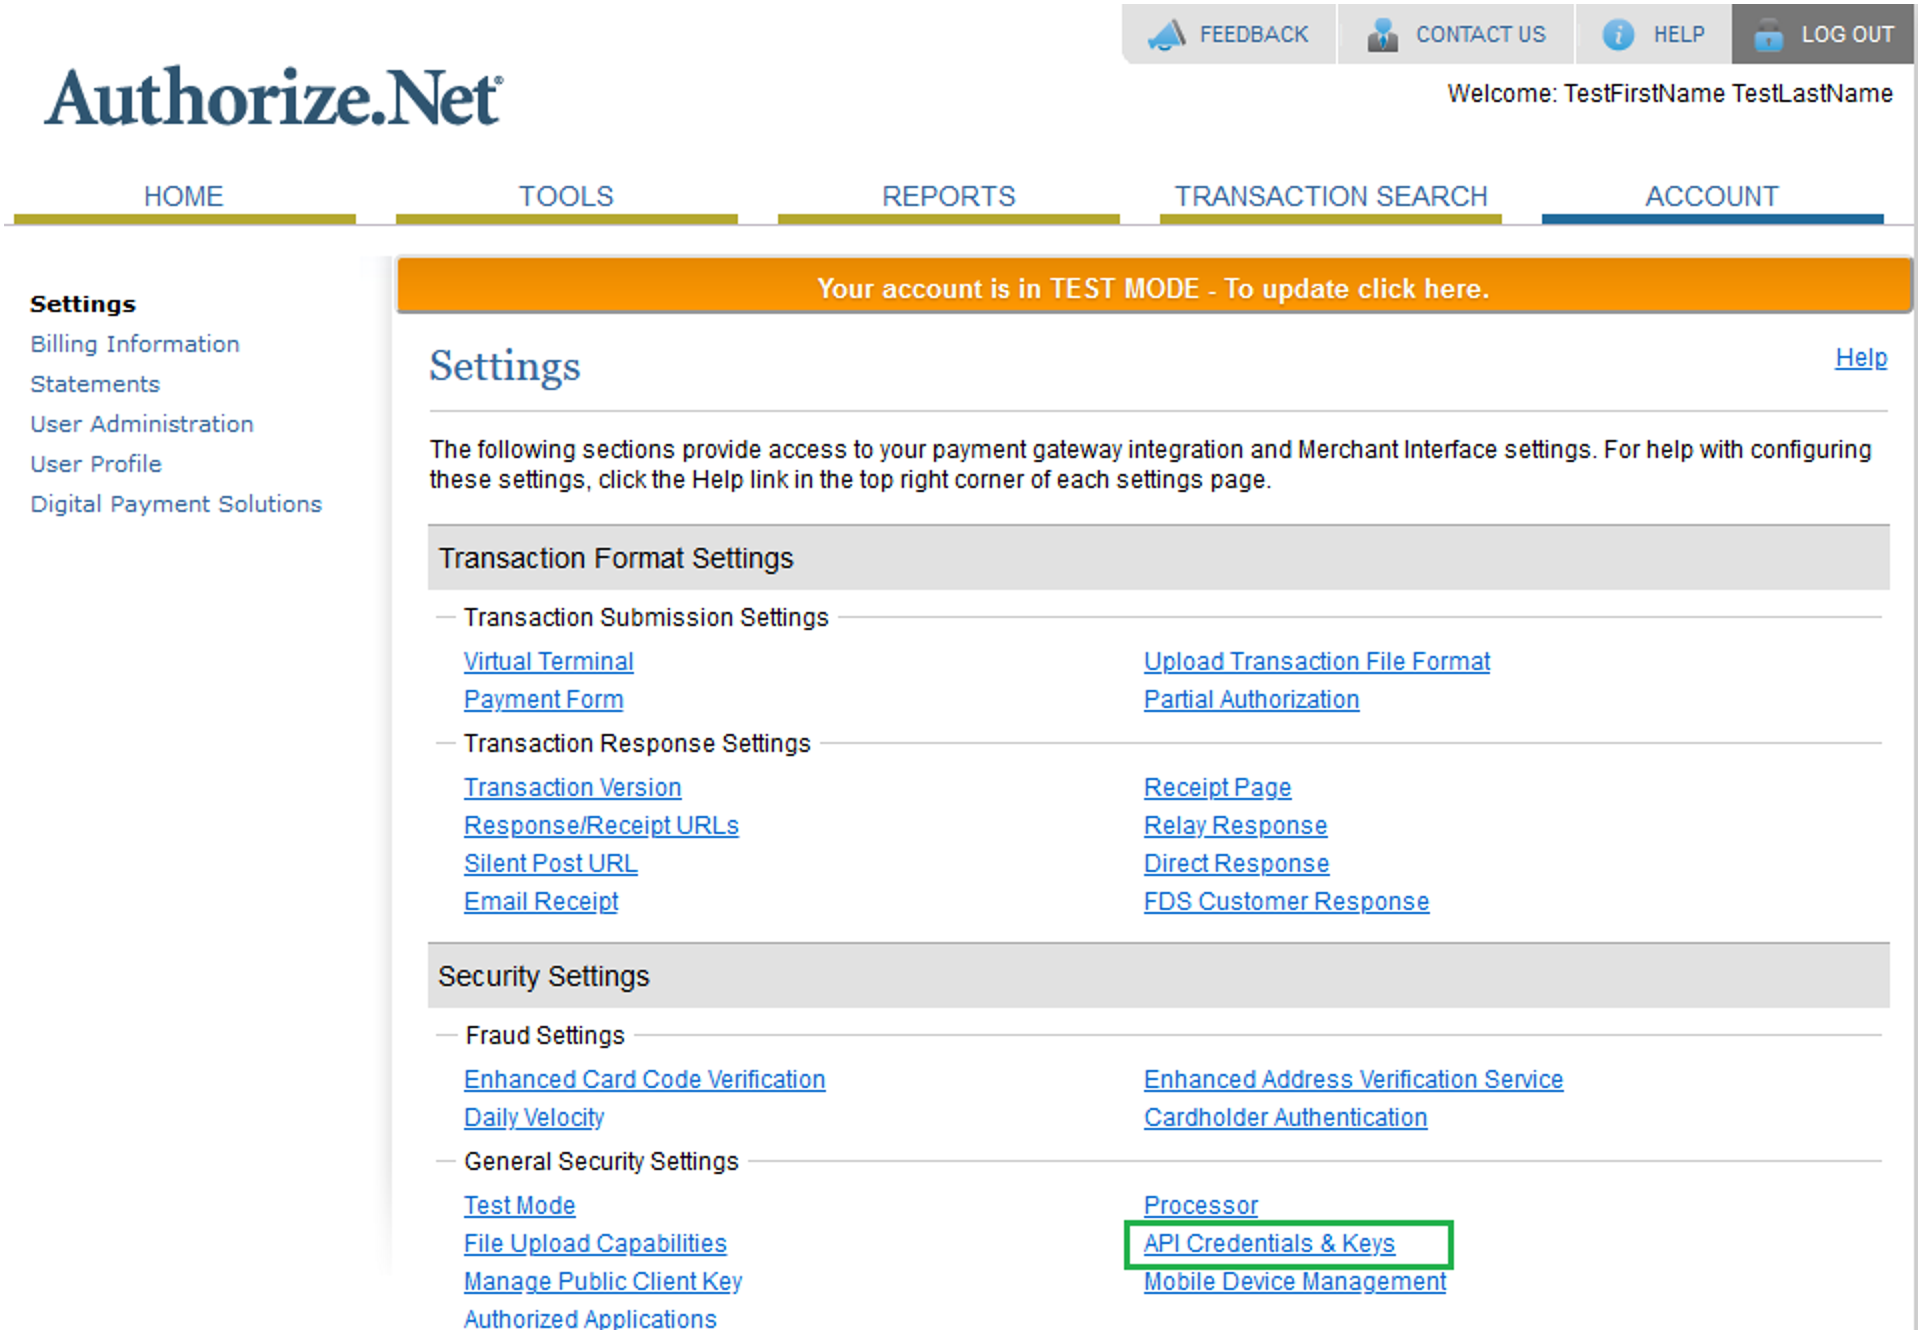
Task: Open the File Upload Capabilities link
Action: pyautogui.click(x=595, y=1244)
